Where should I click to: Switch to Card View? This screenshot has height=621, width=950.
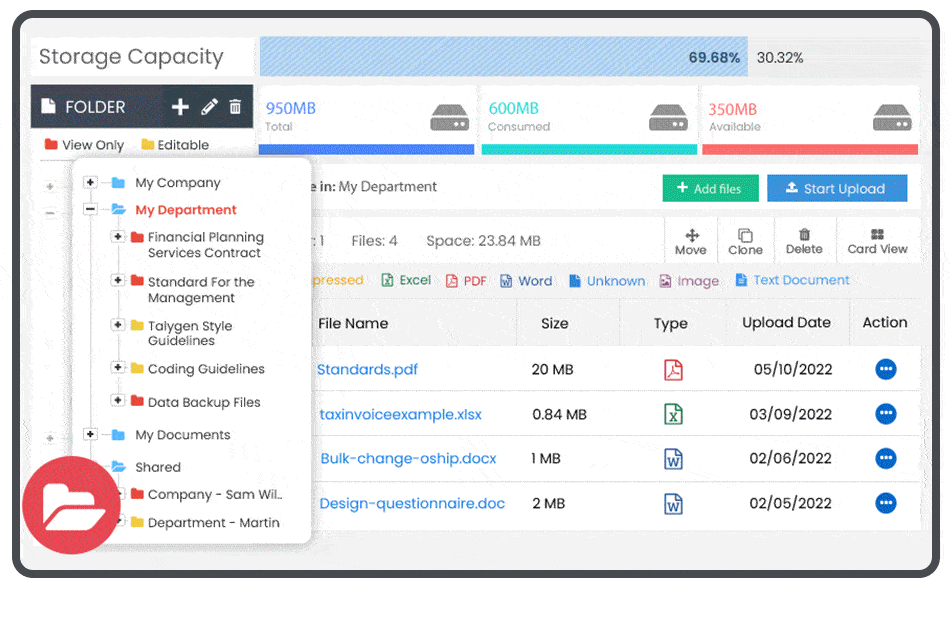pyautogui.click(x=877, y=239)
